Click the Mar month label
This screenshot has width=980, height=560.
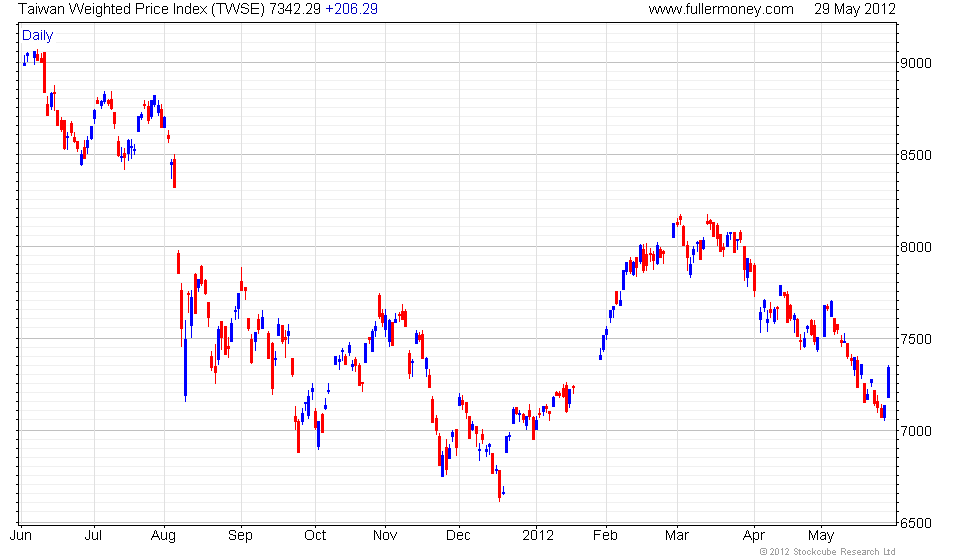point(677,536)
